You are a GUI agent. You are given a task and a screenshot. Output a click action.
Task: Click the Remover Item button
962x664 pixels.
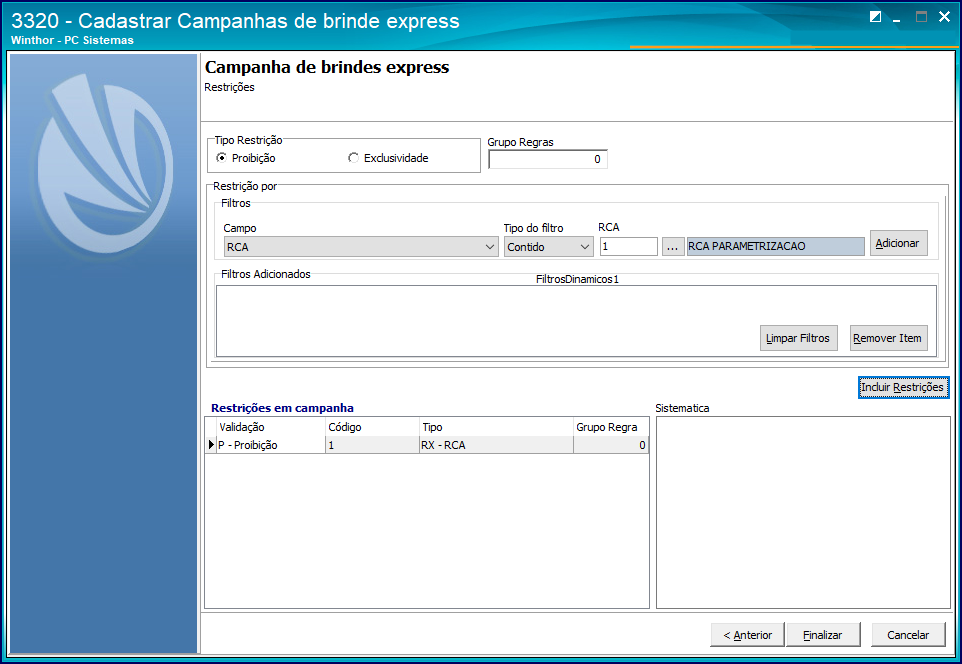tap(888, 338)
